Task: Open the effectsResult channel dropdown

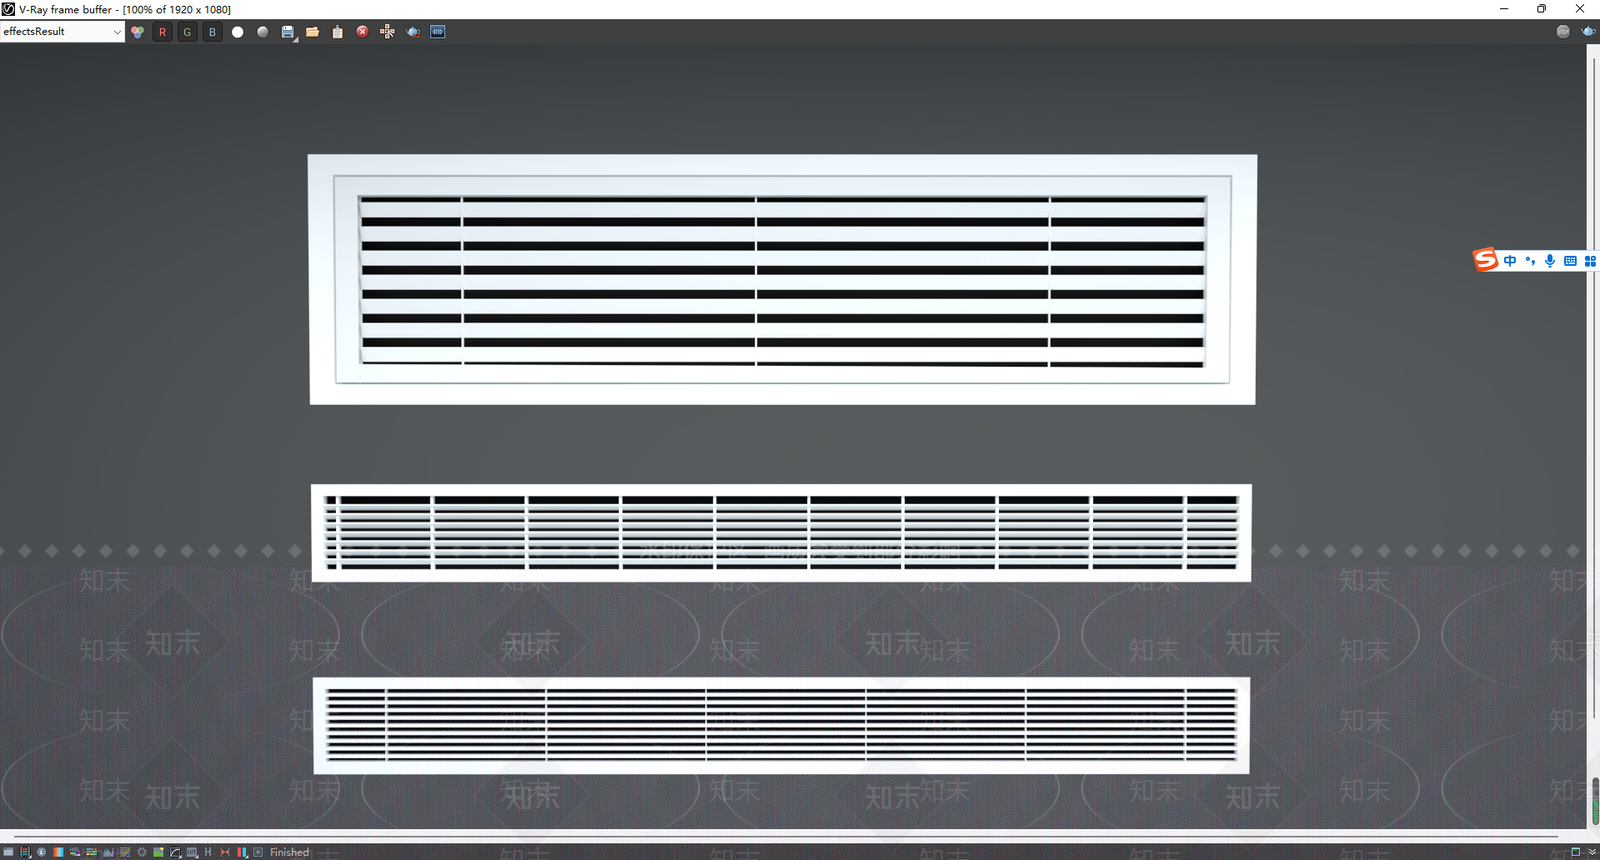Action: pyautogui.click(x=62, y=31)
